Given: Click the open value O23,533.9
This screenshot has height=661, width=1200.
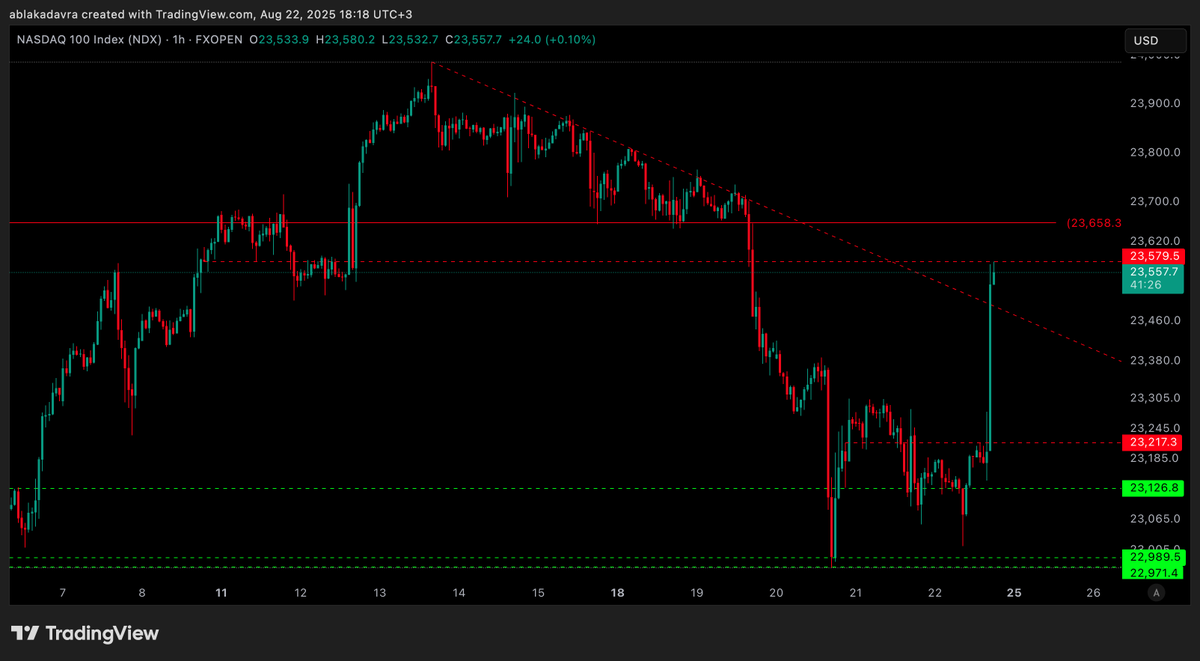Looking at the screenshot, I should 280,39.
